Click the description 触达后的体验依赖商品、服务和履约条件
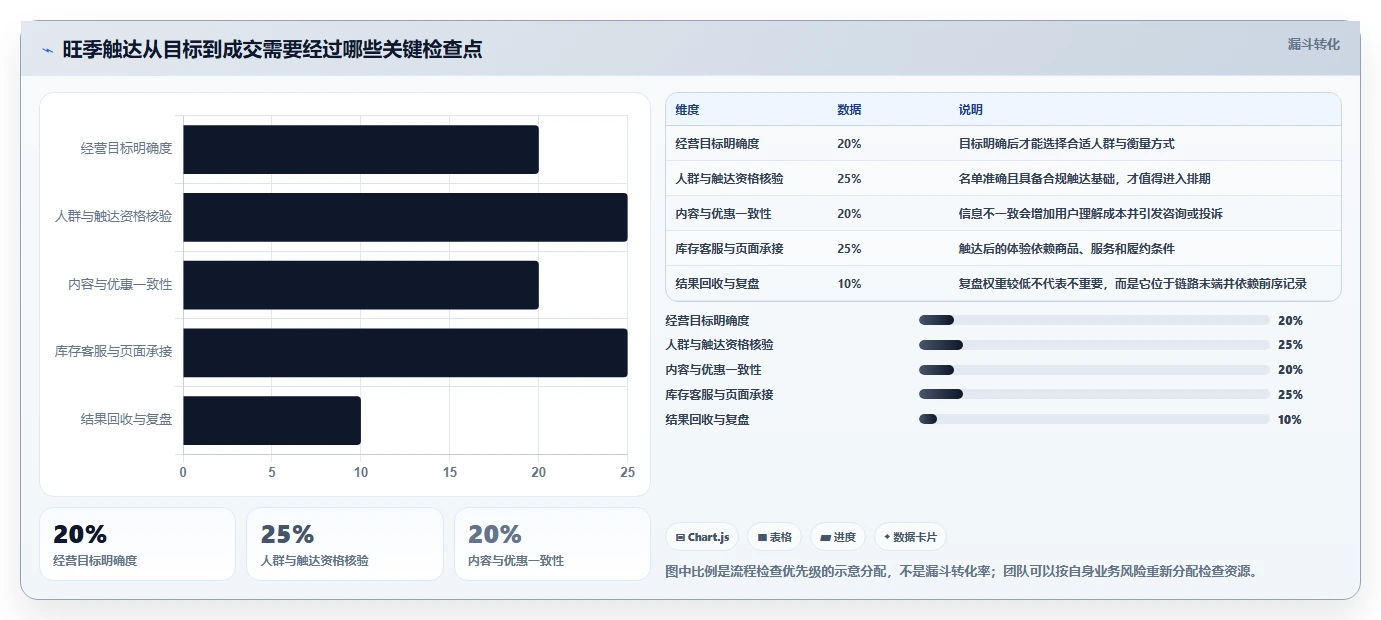Viewport: 1381px width, 620px height. (x=1066, y=249)
